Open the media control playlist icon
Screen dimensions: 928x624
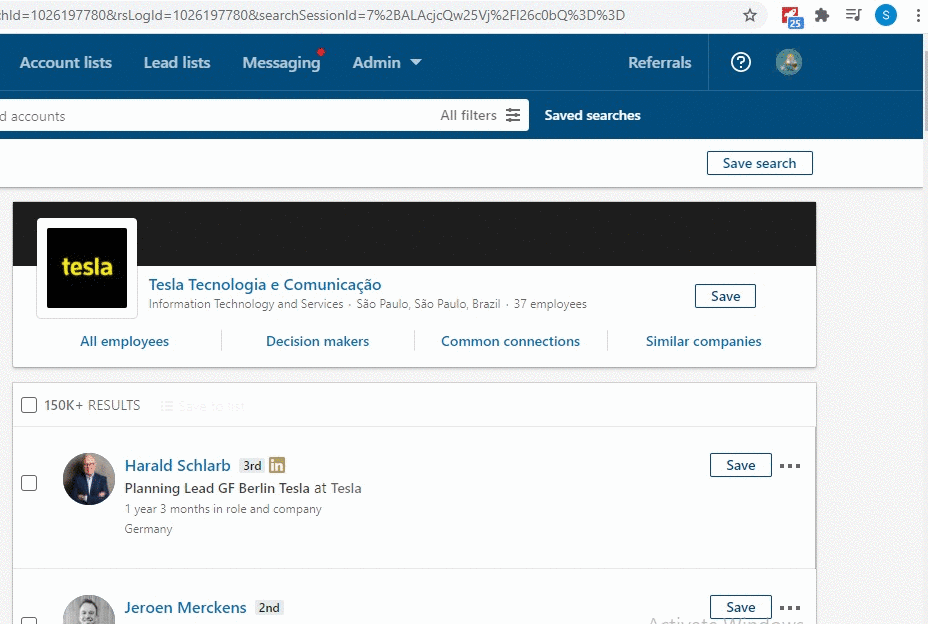pos(853,15)
